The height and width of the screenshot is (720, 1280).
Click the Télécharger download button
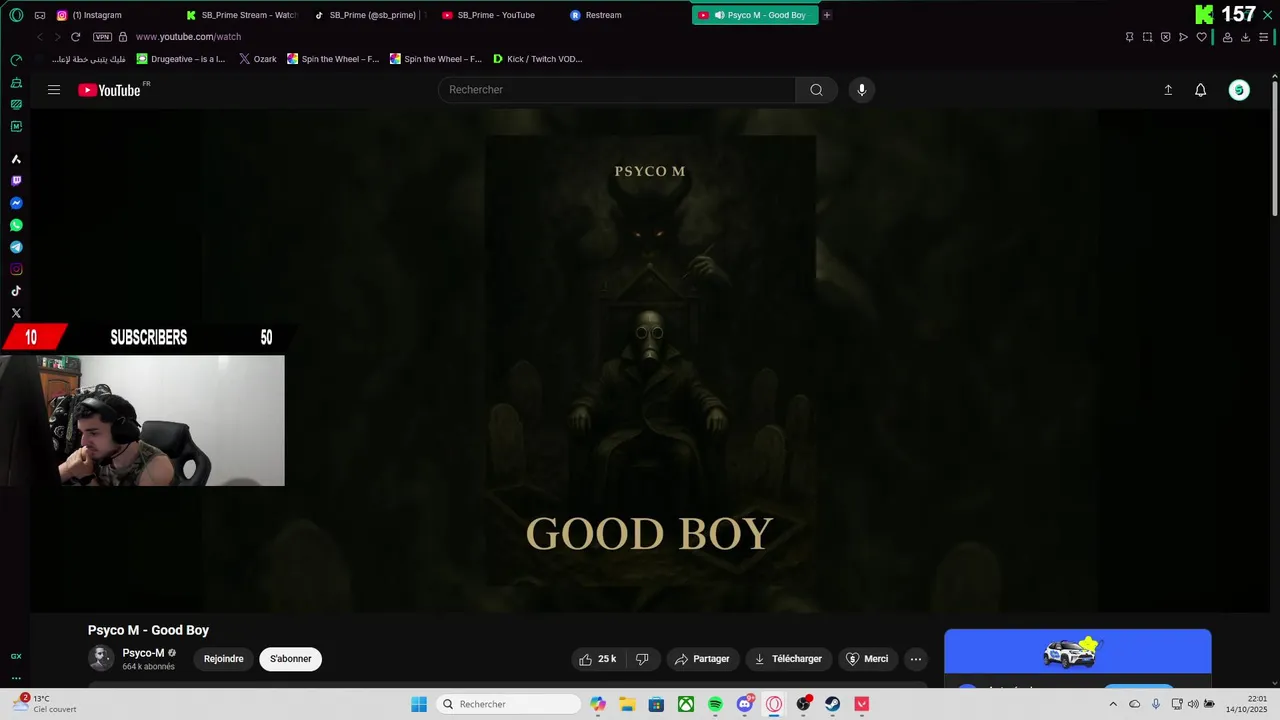point(789,659)
